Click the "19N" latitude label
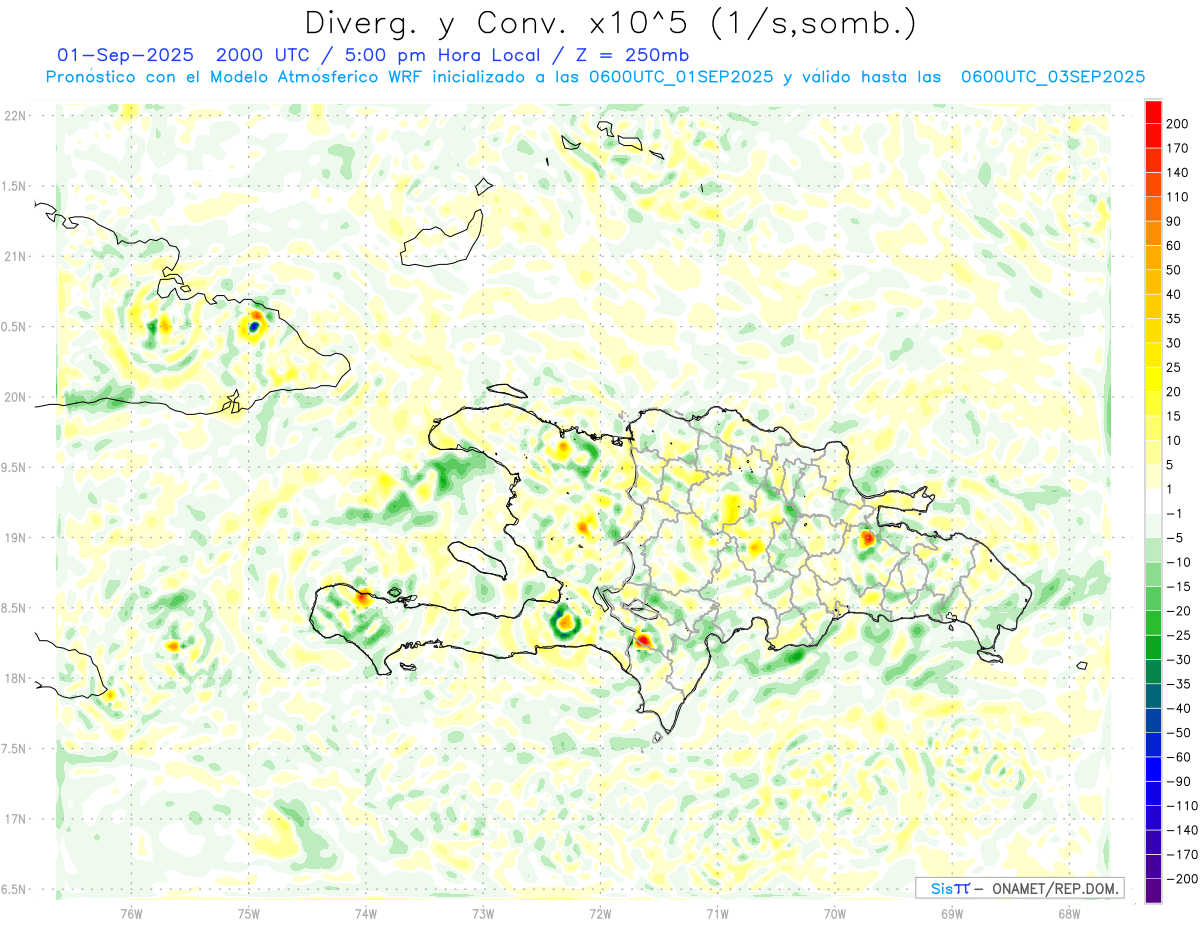Image resolution: width=1200 pixels, height=927 pixels. click(x=15, y=537)
